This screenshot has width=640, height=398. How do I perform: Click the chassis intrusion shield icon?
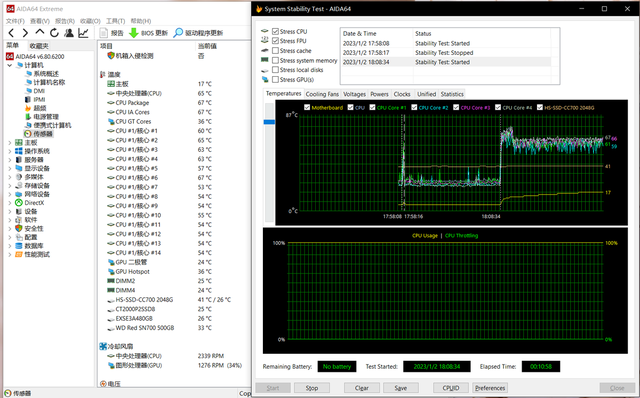(111, 56)
